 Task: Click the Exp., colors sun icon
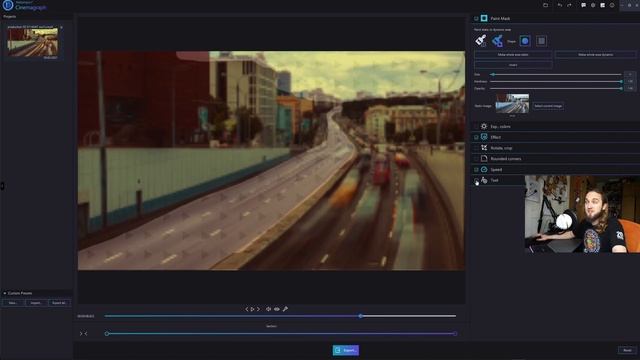click(484, 127)
